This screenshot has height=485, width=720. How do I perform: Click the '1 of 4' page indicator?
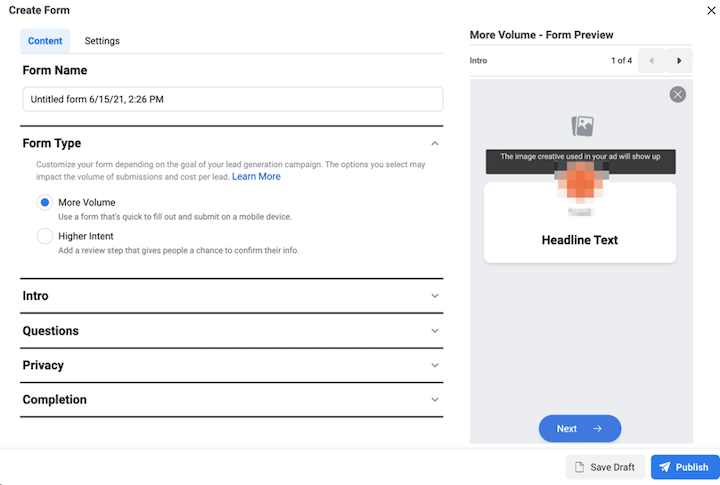coord(621,61)
